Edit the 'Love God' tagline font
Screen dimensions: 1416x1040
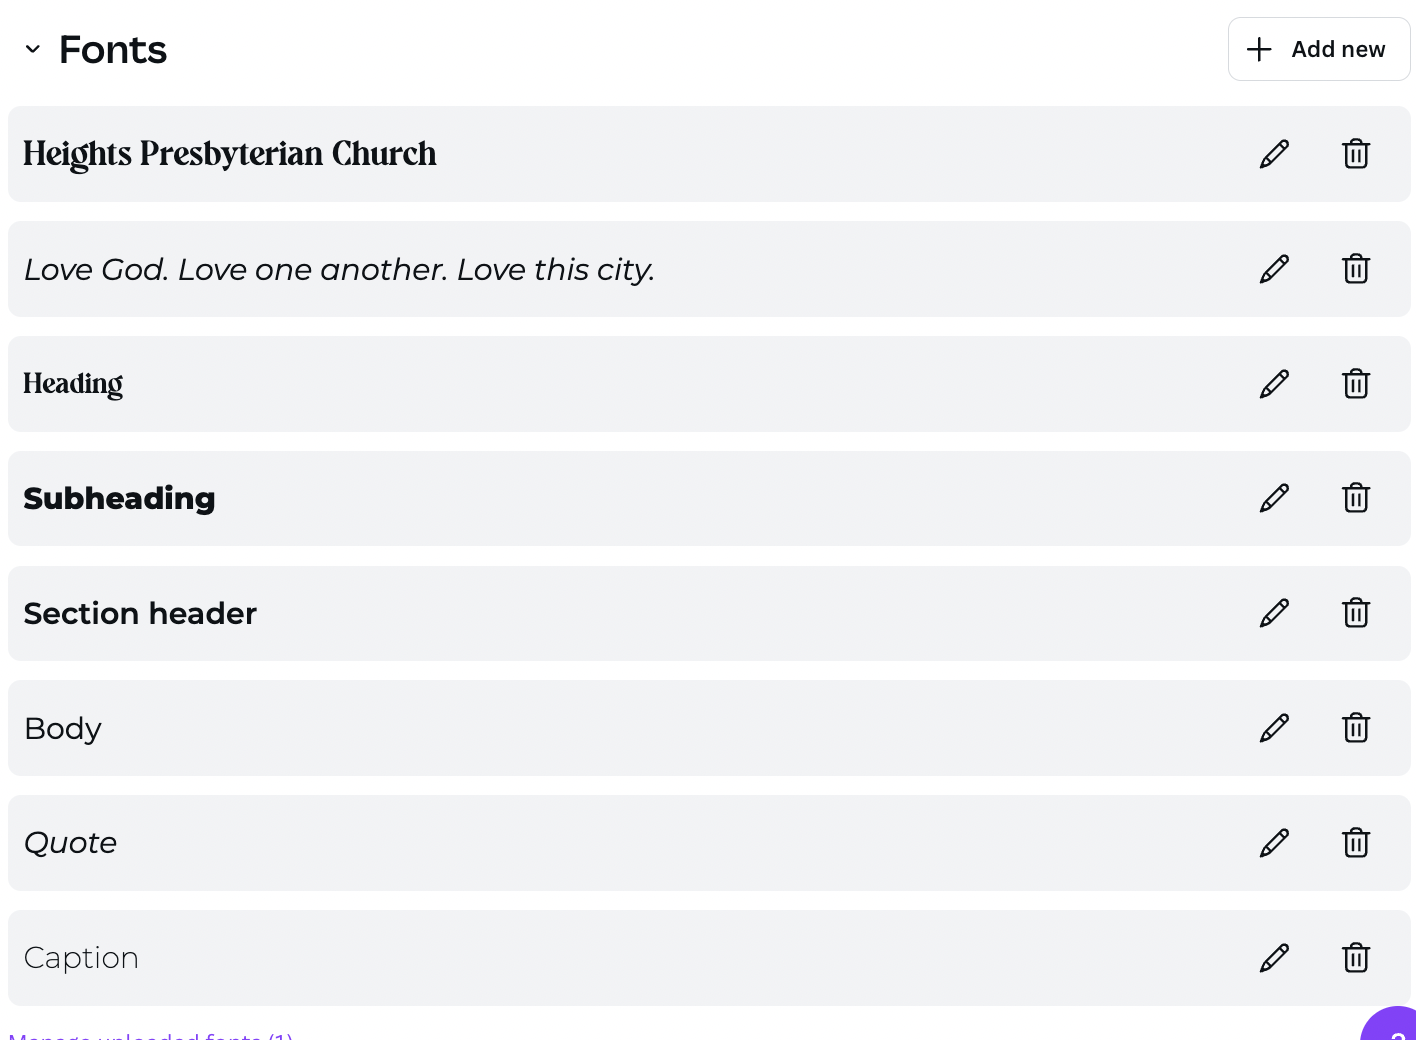pyautogui.click(x=1274, y=269)
